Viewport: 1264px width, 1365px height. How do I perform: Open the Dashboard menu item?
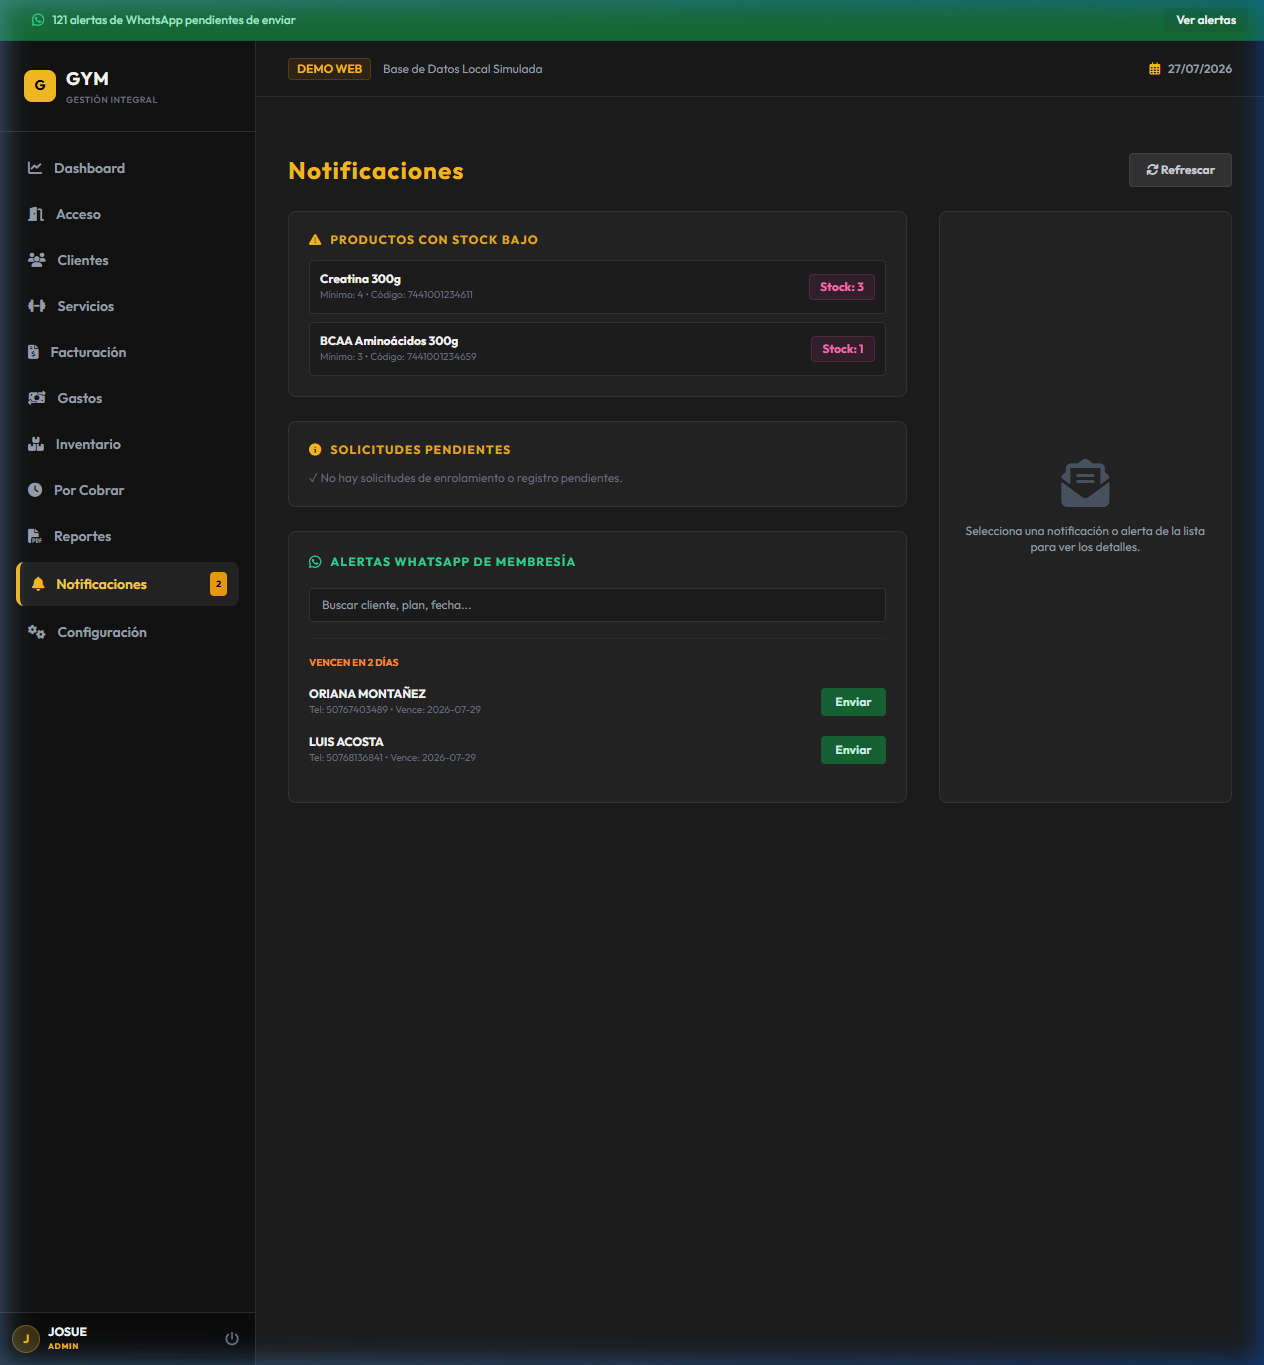pyautogui.click(x=128, y=168)
